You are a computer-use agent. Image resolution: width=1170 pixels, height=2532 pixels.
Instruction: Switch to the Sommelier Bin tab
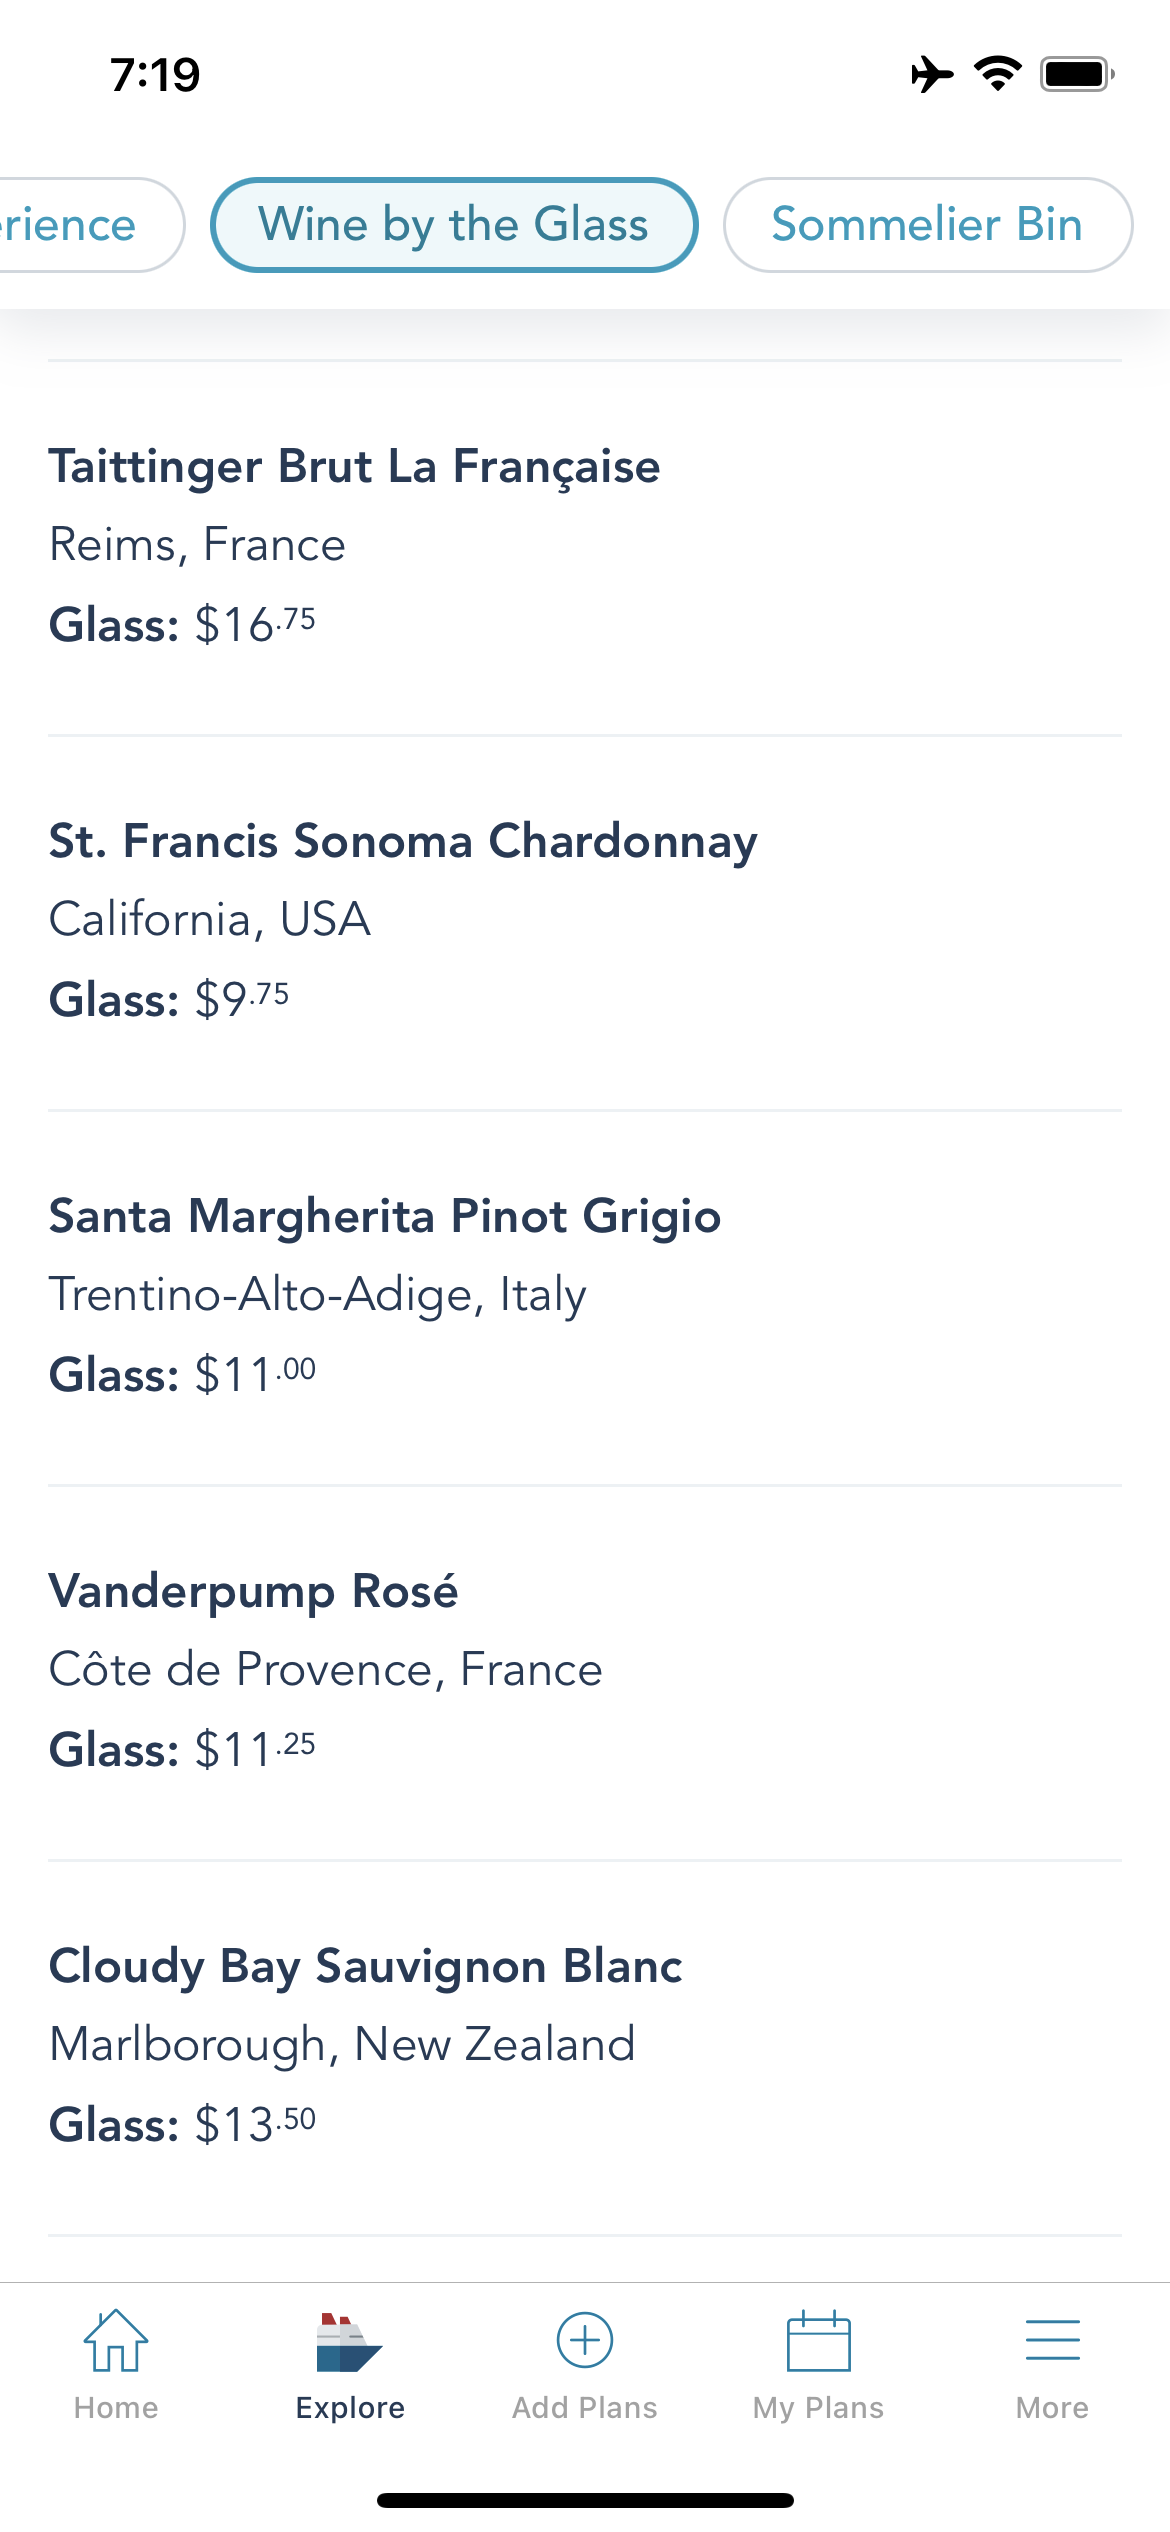click(927, 225)
